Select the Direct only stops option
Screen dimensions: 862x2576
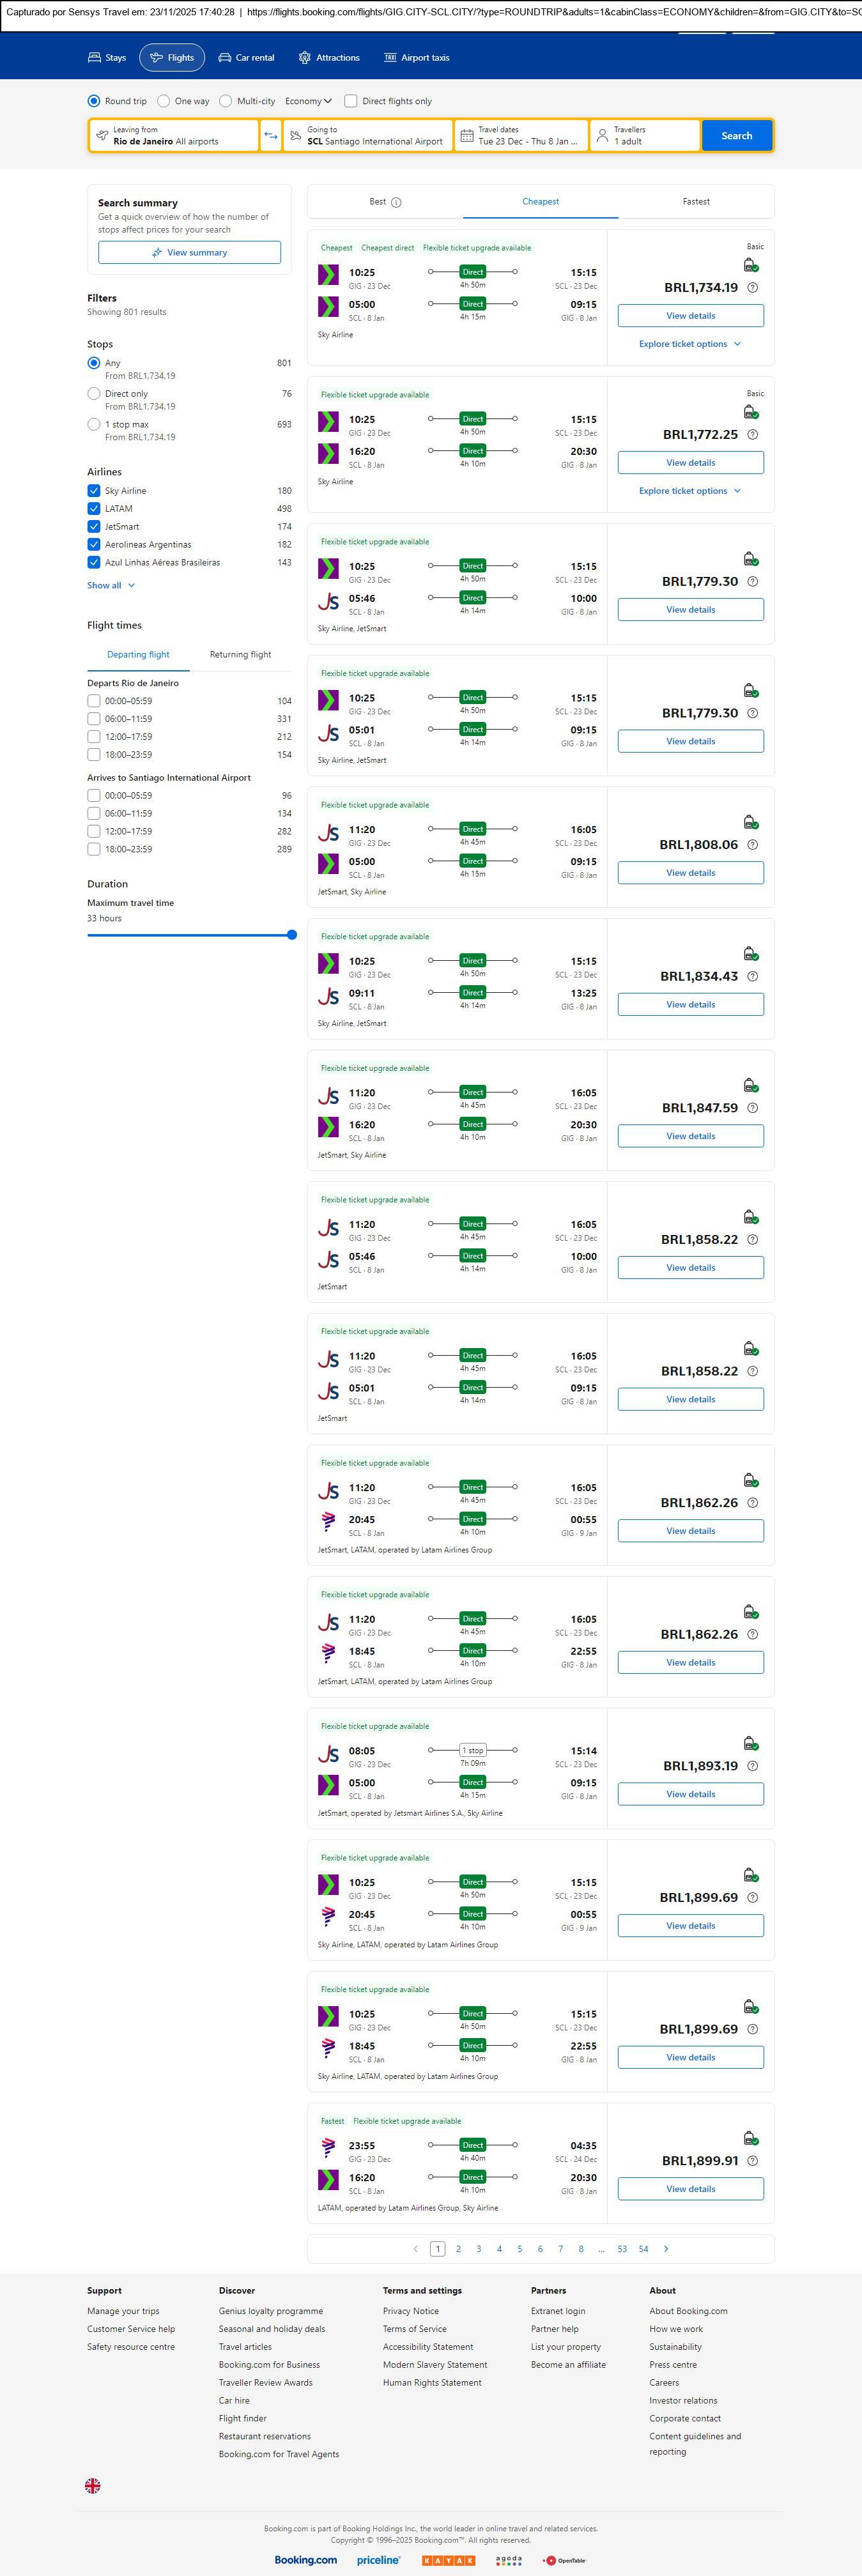coord(94,394)
